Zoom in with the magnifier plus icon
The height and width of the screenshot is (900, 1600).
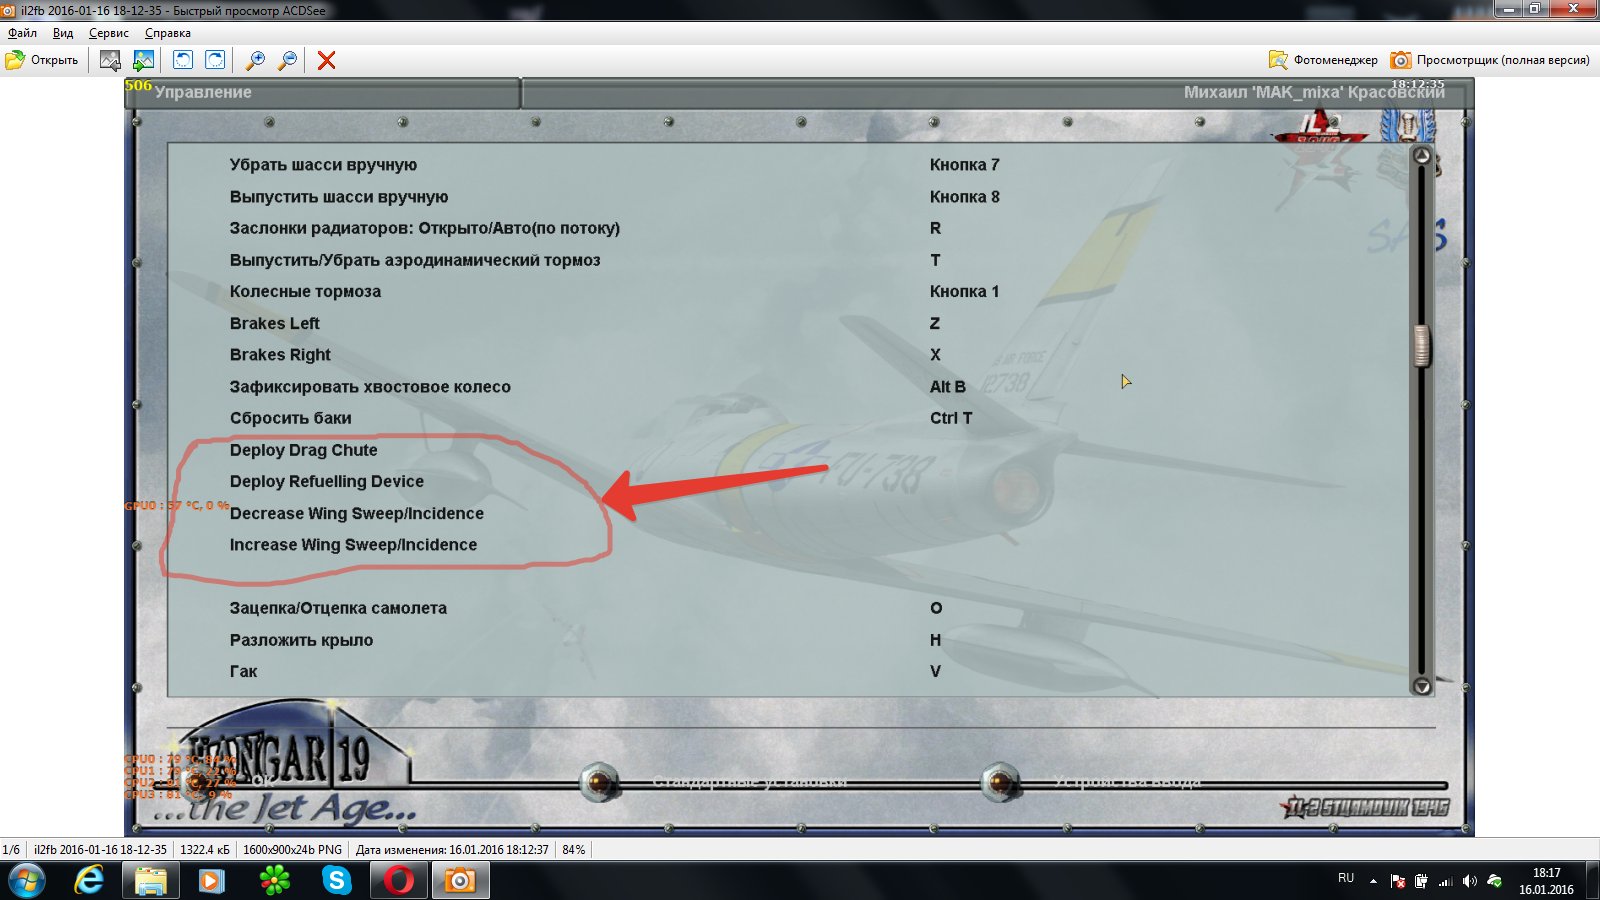(255, 60)
